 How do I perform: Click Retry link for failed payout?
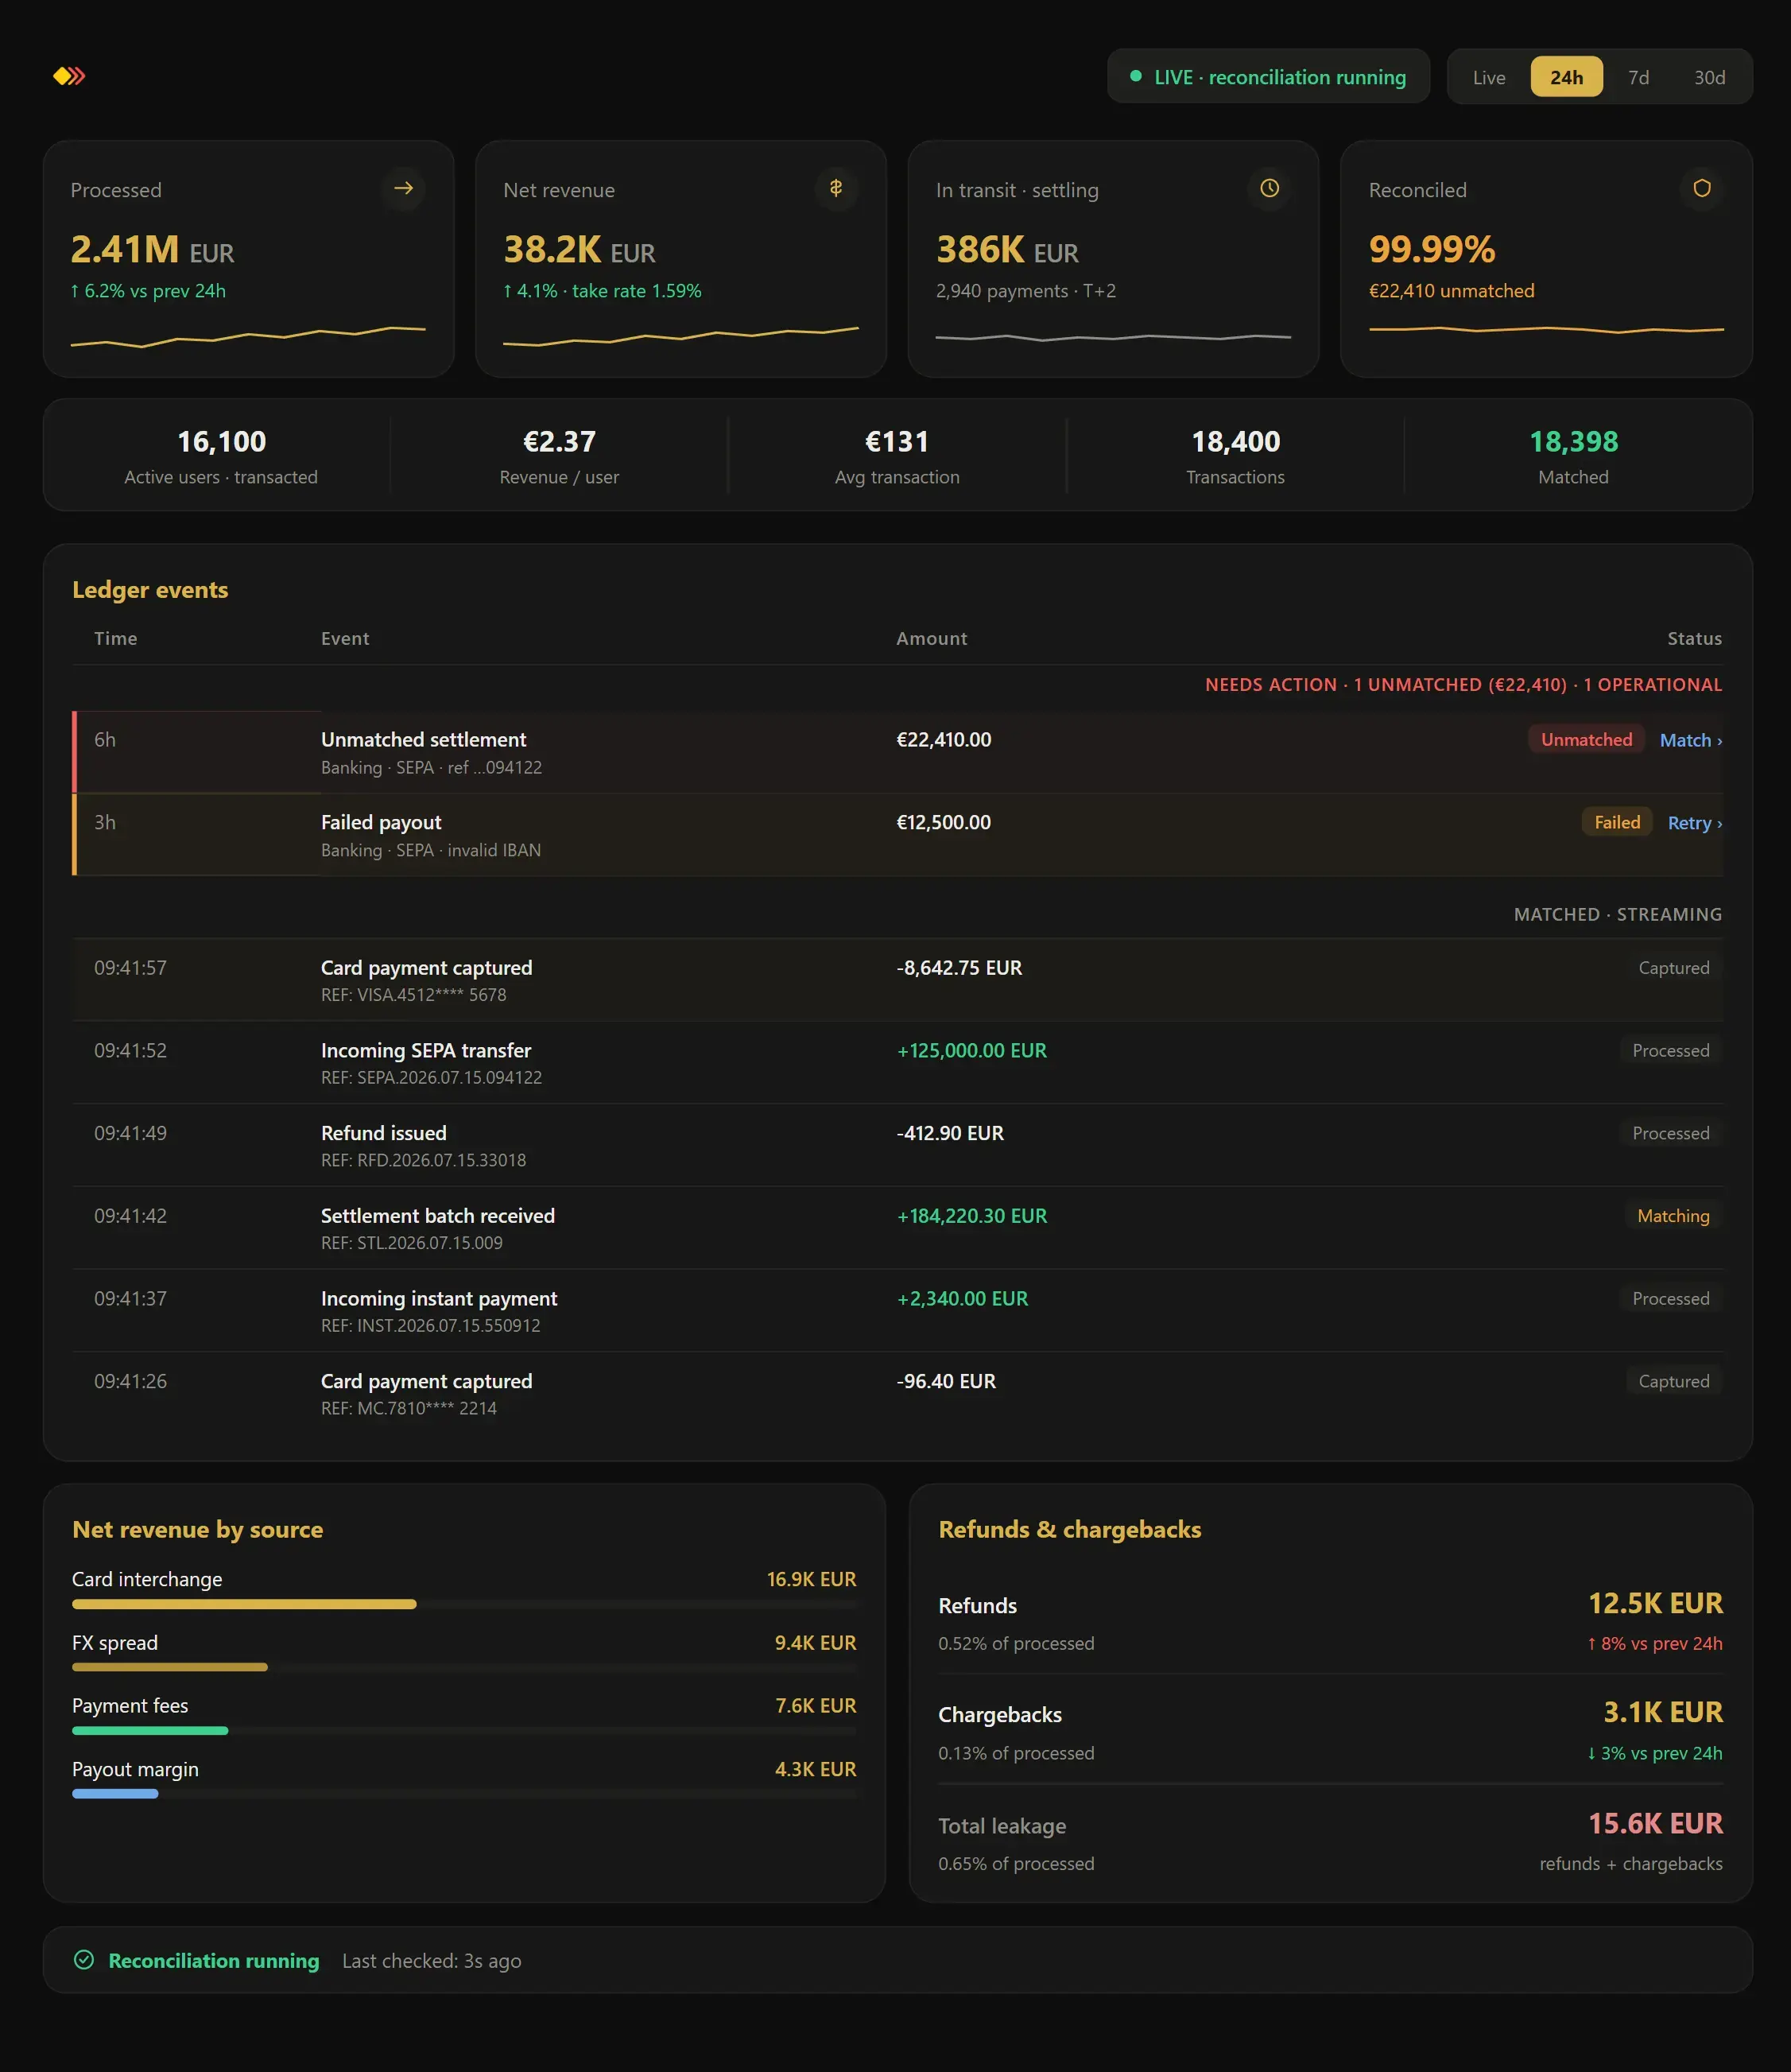tap(1695, 823)
